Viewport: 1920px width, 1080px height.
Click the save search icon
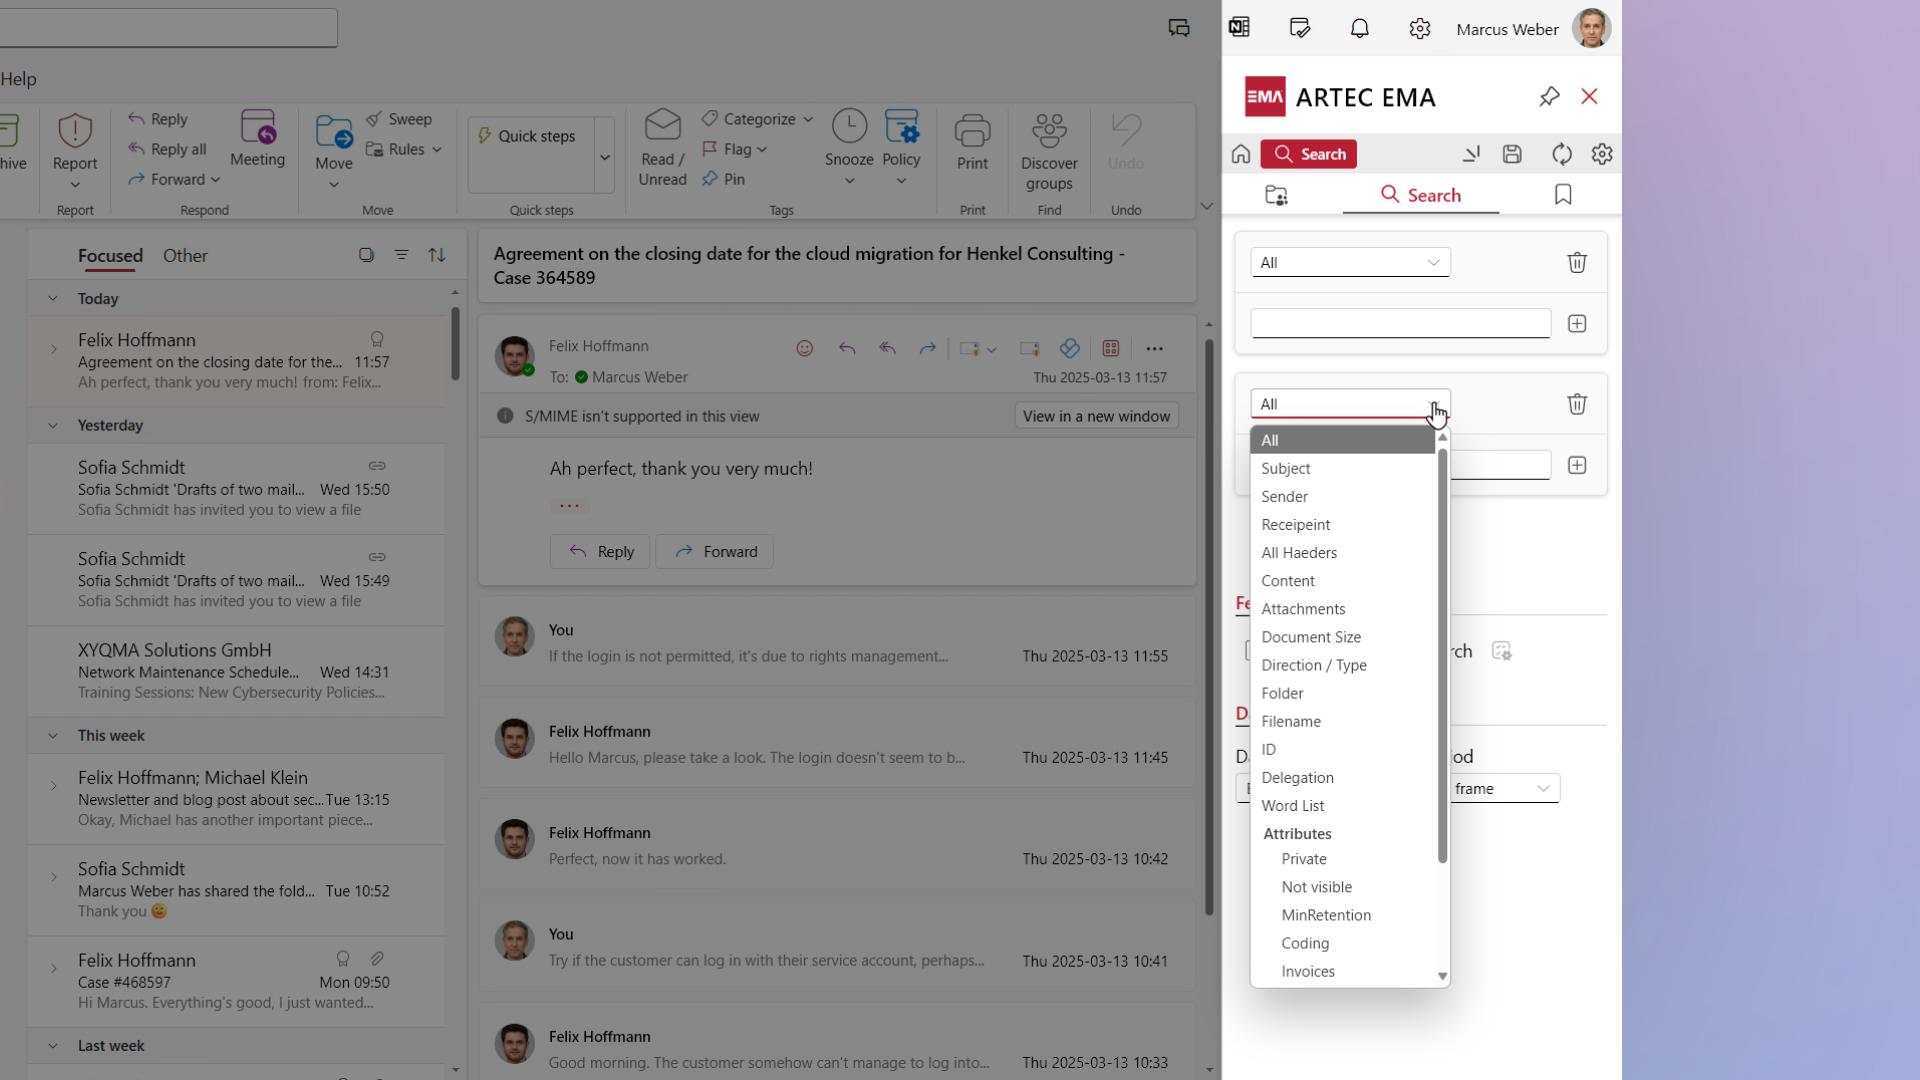1512,154
